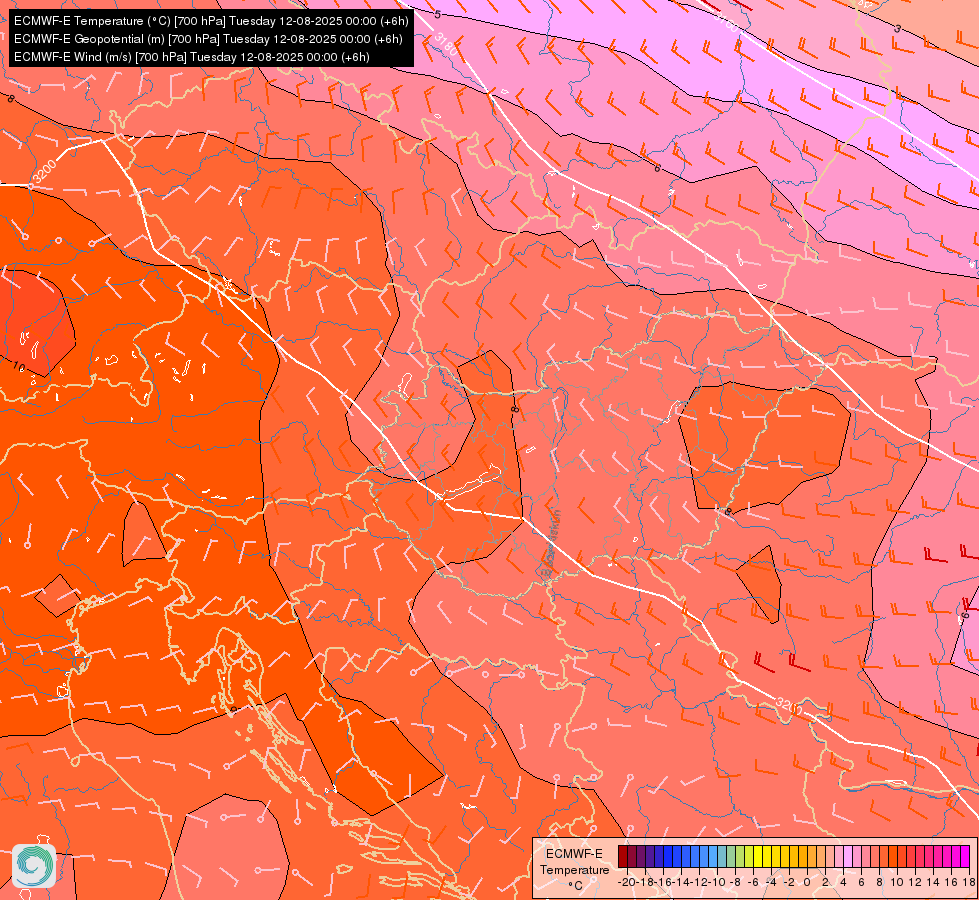Screen dimensions: 979x900
Task: Click the '18' value at the legend's end
Action: point(968,882)
